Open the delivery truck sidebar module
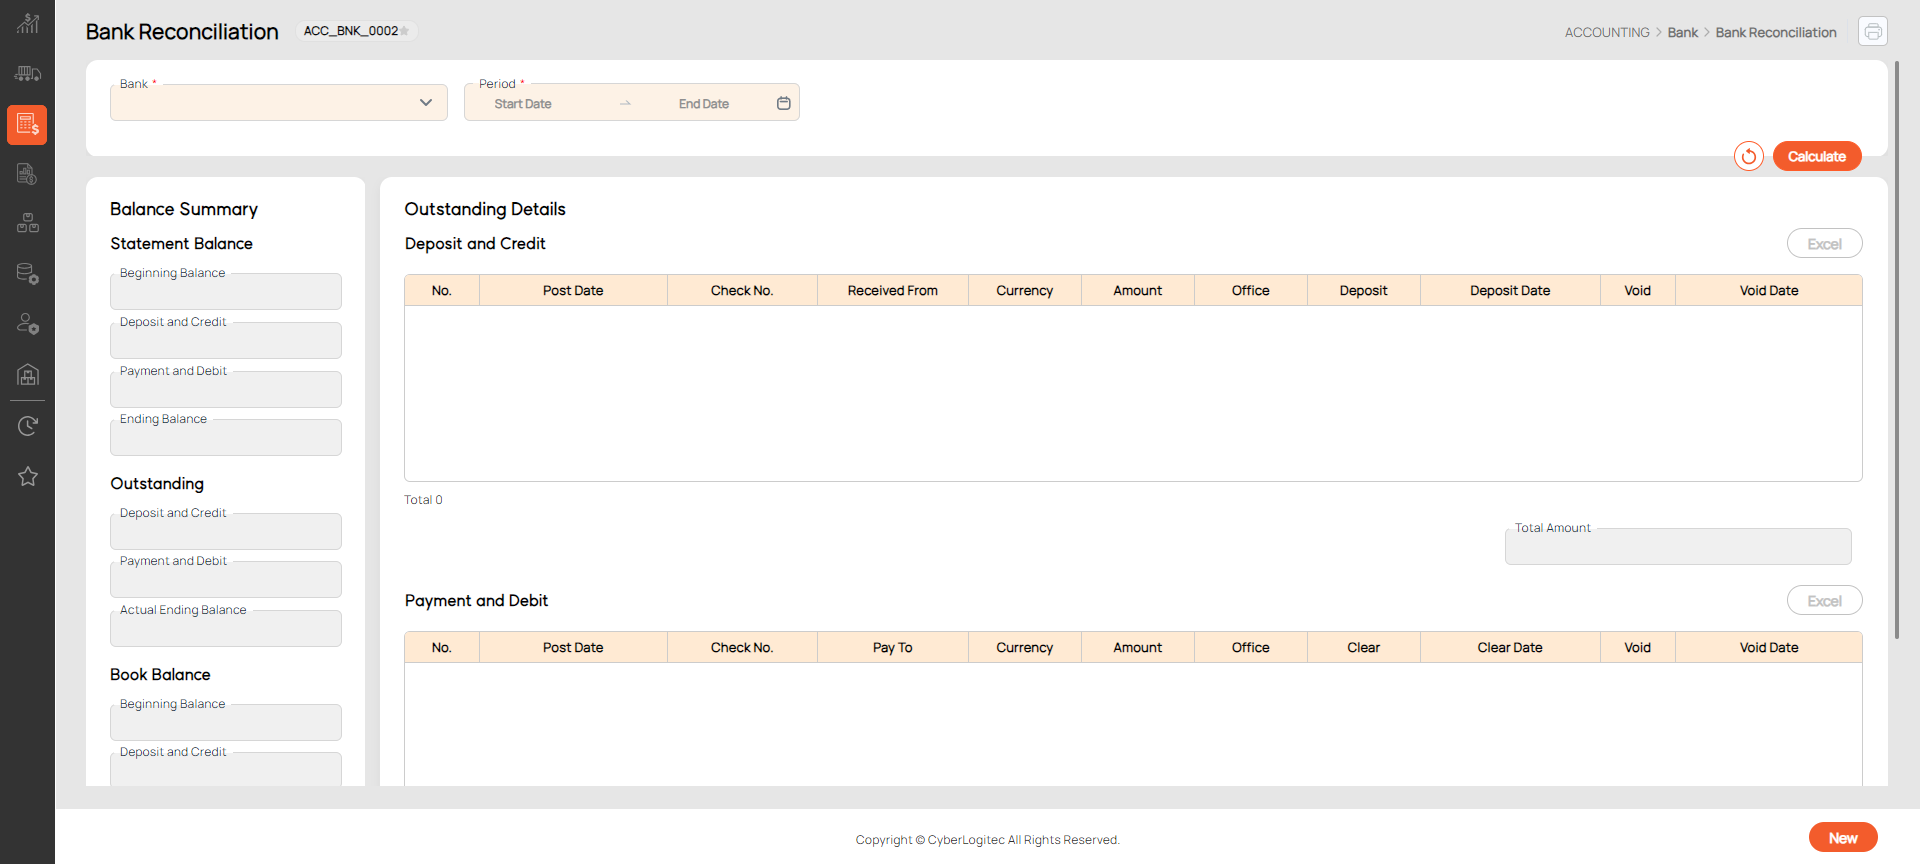The width and height of the screenshot is (1925, 864). pyautogui.click(x=27, y=74)
